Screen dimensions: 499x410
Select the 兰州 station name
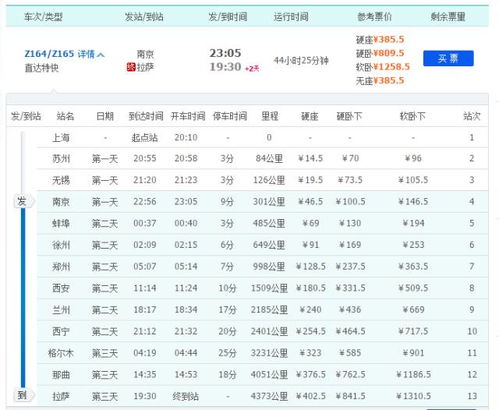pos(61,310)
